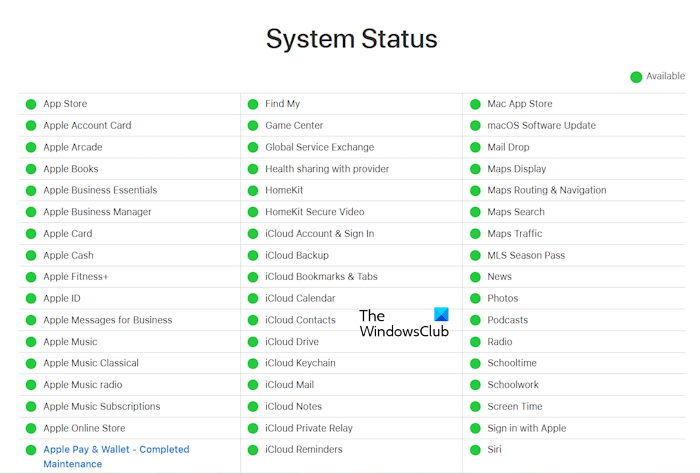Click the green dot beside Apple Music

click(31, 342)
